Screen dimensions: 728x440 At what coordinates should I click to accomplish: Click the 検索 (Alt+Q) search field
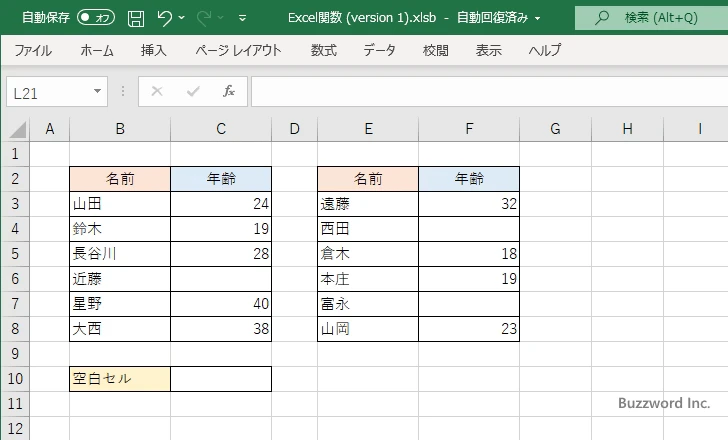[x=651, y=18]
